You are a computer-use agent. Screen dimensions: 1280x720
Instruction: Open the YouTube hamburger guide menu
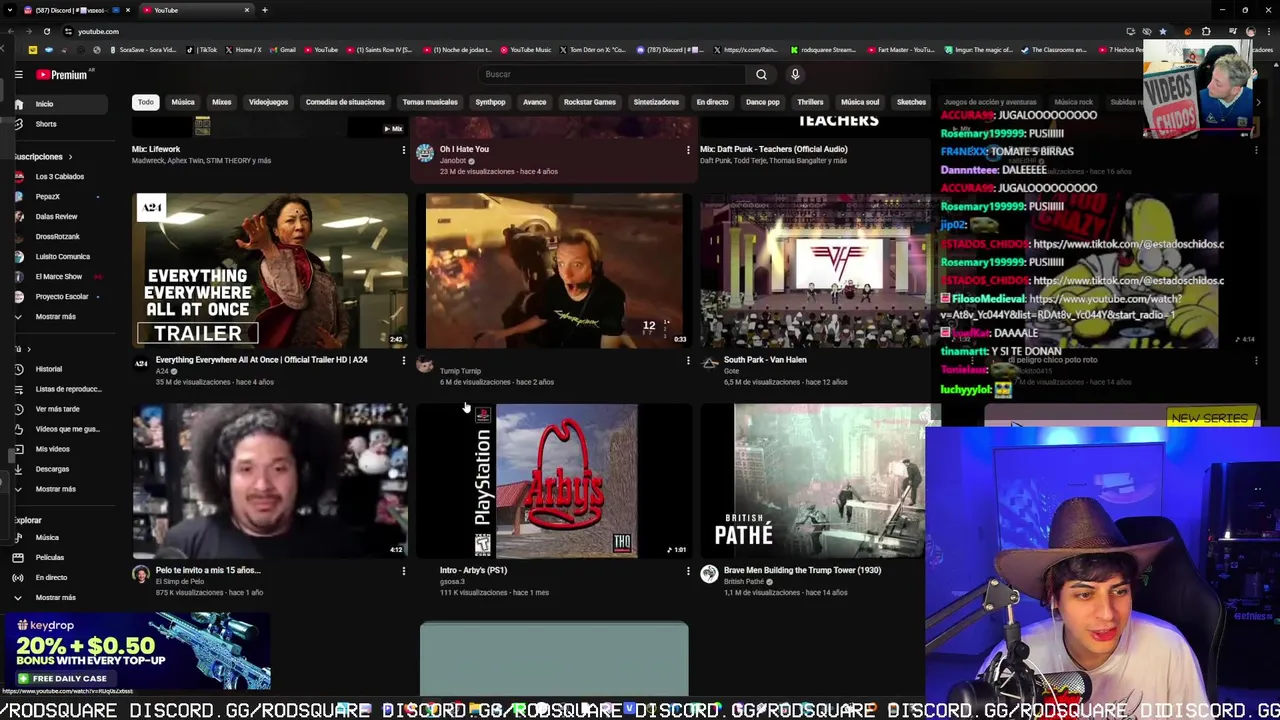click(18, 74)
